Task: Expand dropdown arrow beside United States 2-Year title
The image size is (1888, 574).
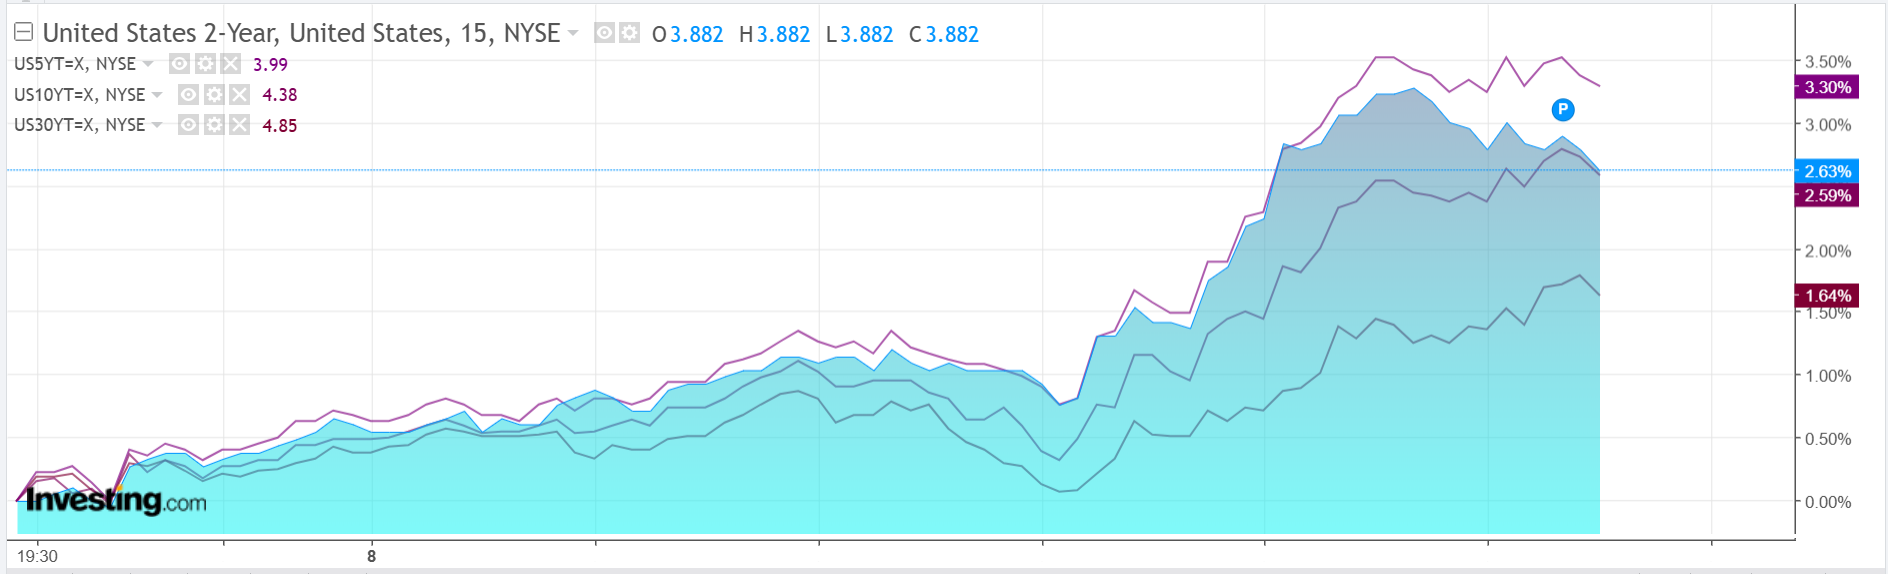Action: coord(573,34)
